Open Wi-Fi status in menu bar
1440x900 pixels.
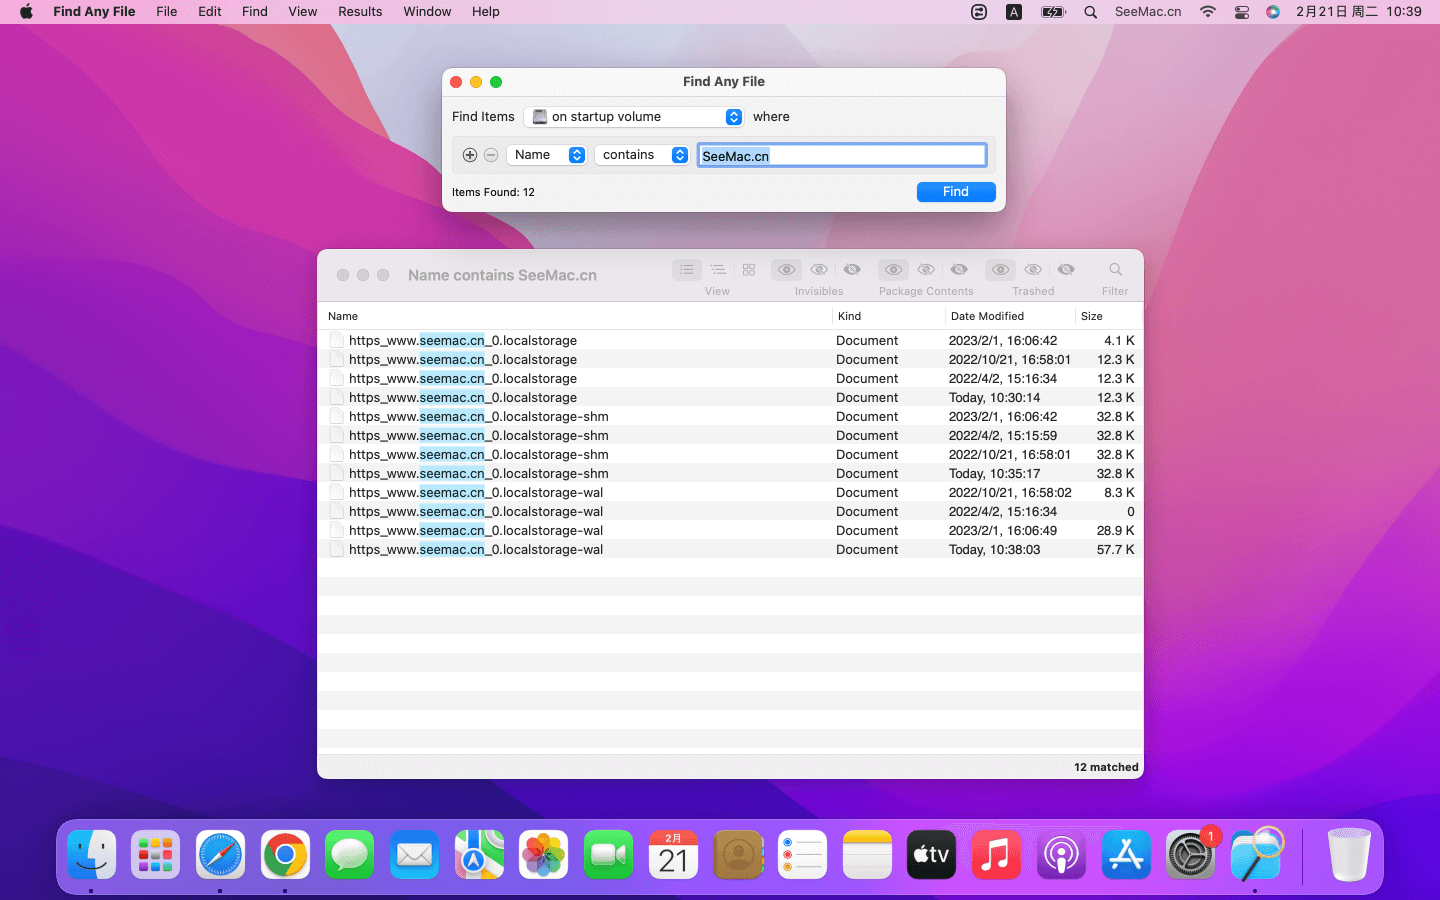click(x=1208, y=12)
